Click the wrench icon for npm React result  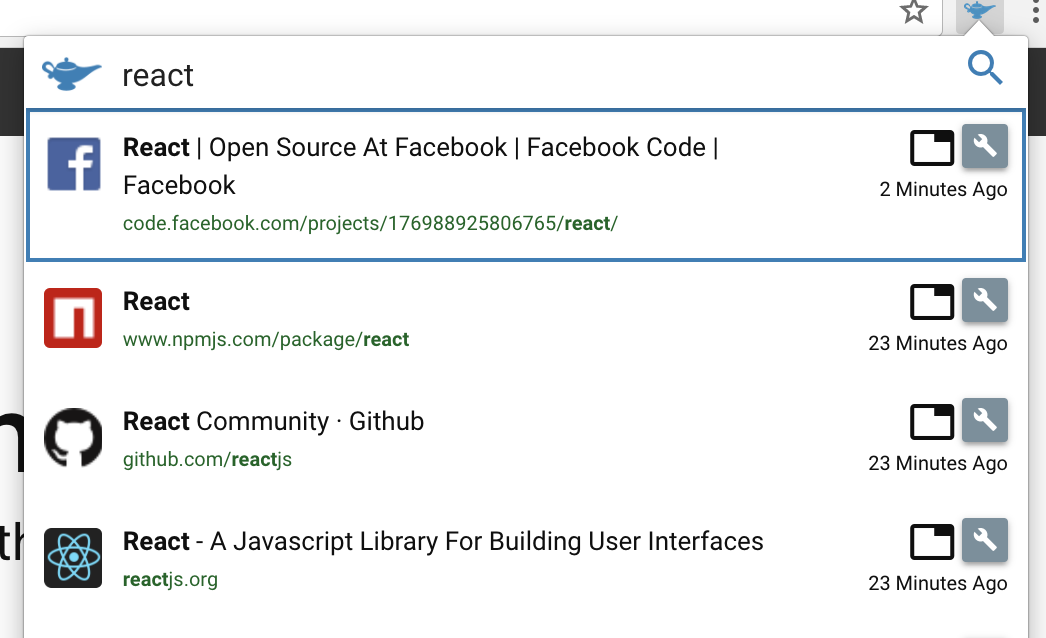click(x=985, y=300)
